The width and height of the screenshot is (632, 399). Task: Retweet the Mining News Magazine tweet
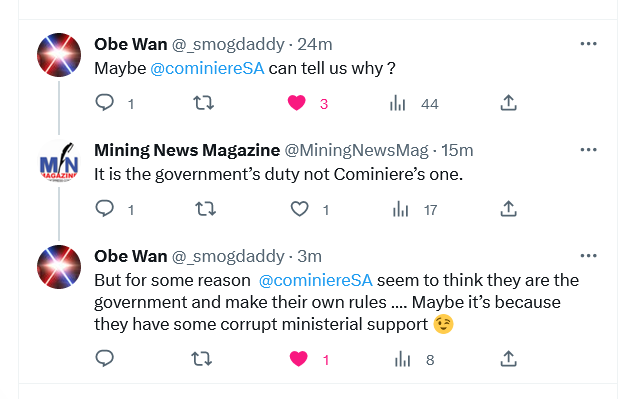point(206,209)
